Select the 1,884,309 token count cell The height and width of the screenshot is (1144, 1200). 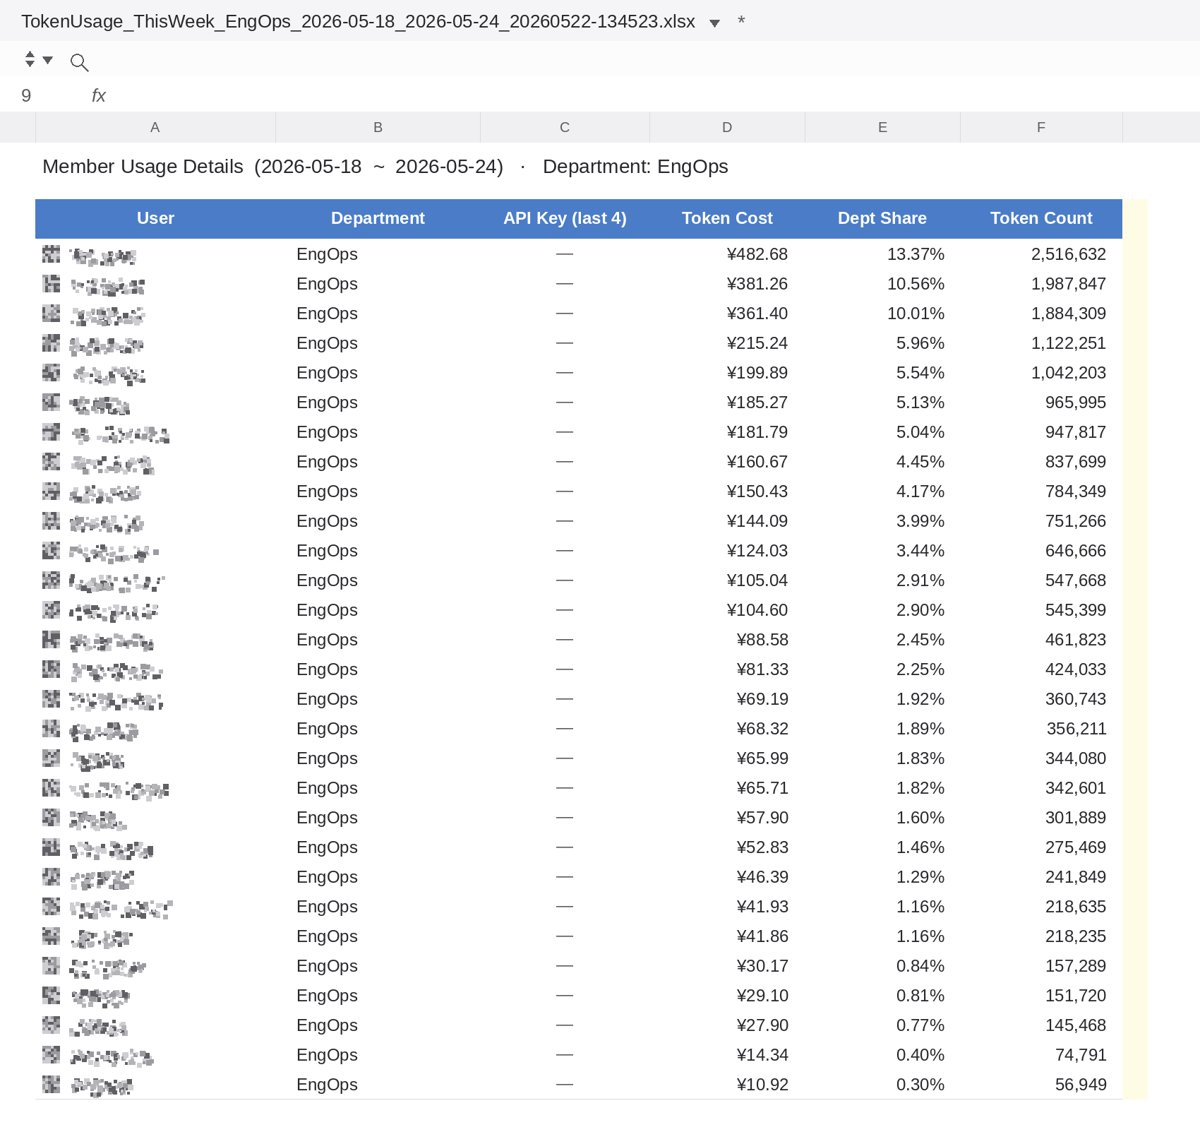(1041, 313)
